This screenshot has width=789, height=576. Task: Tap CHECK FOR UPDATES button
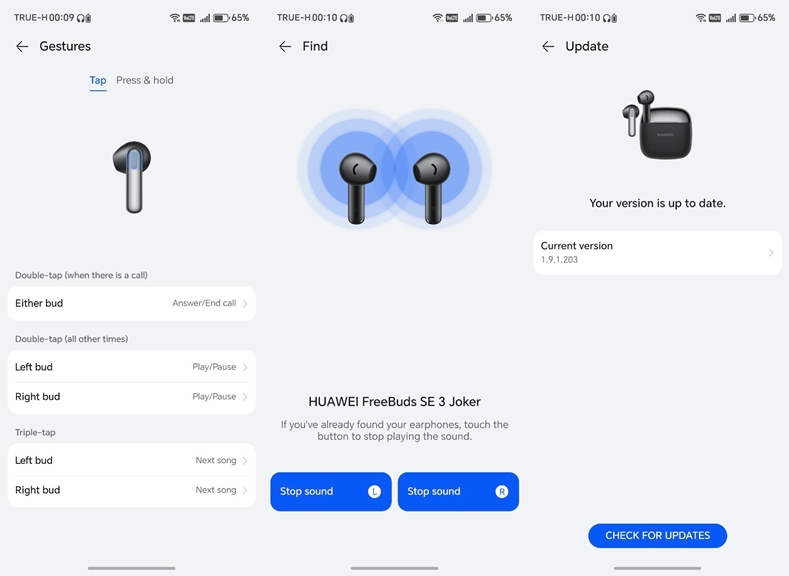click(x=657, y=536)
